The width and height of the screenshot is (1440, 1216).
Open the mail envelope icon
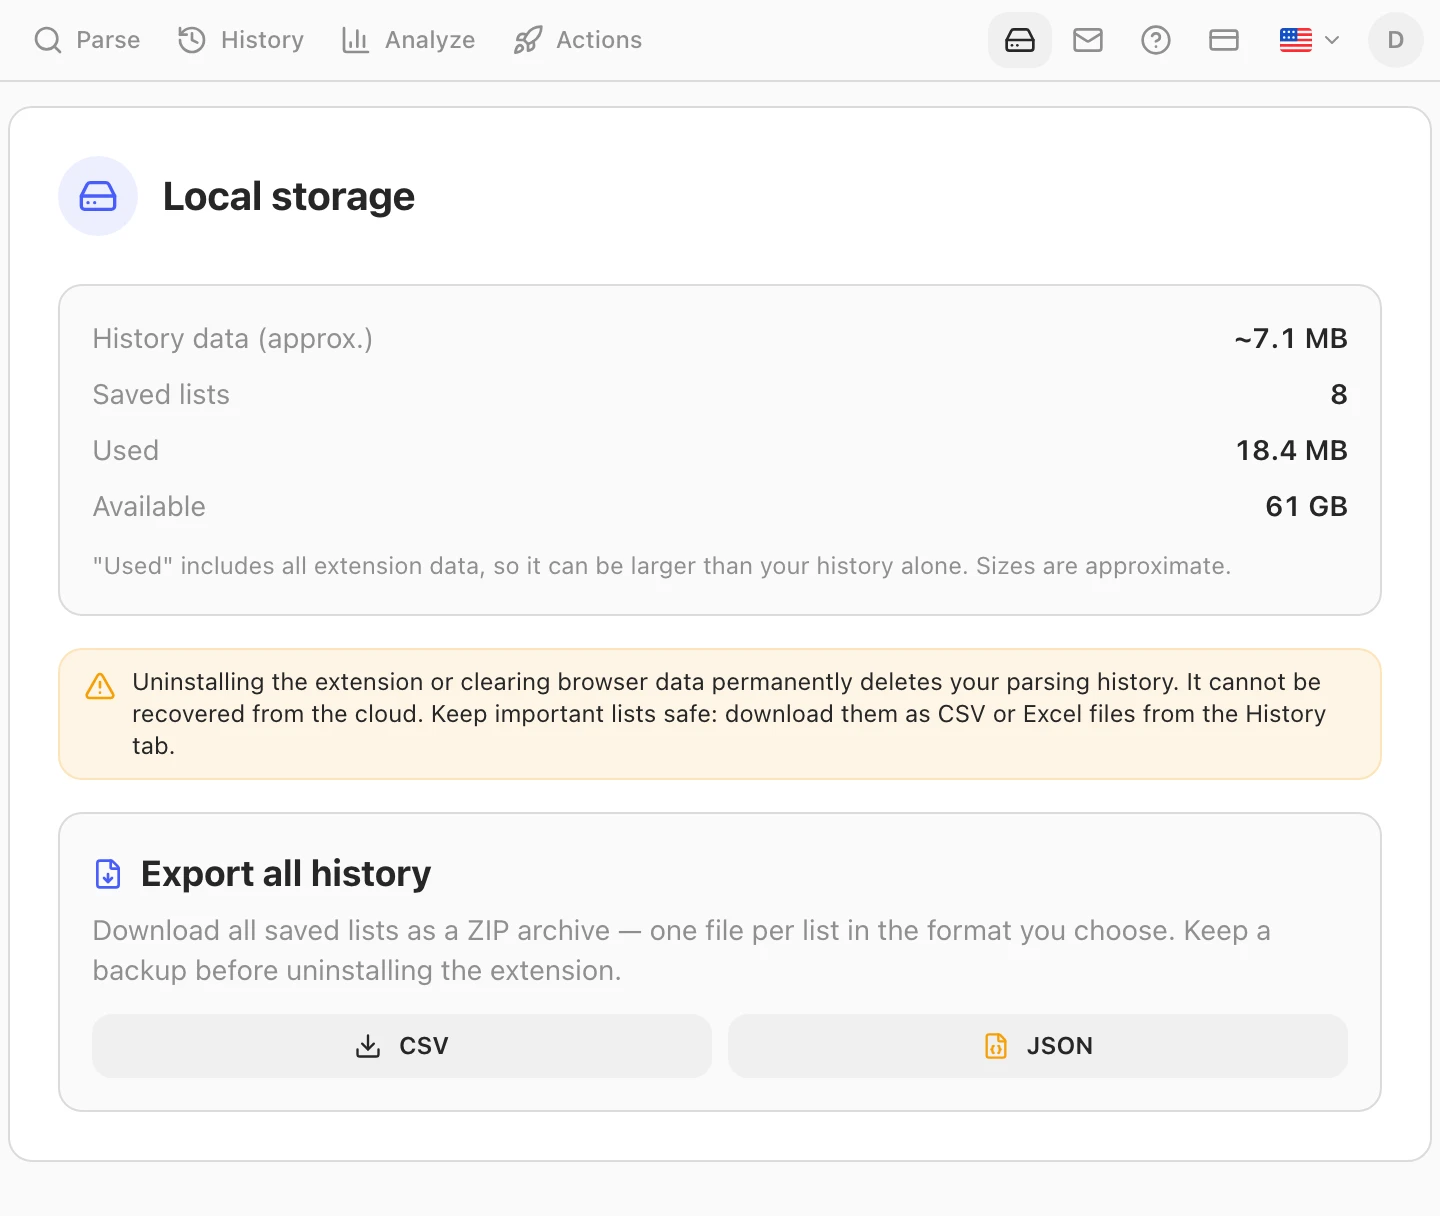click(x=1088, y=40)
